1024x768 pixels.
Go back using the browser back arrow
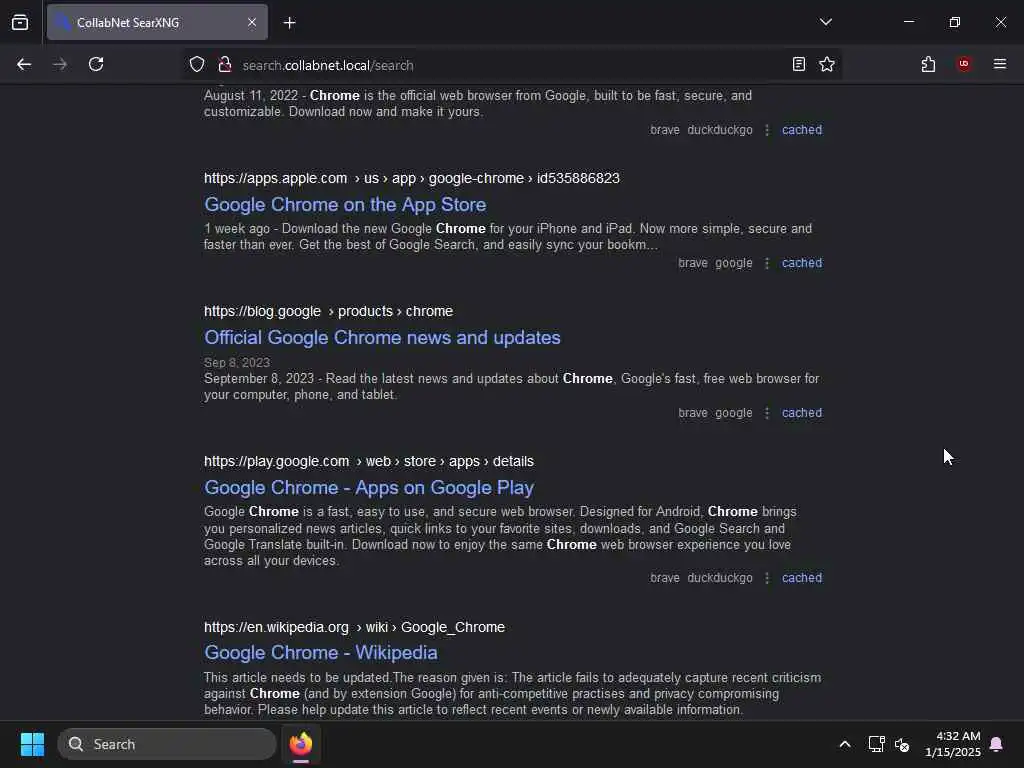pos(24,64)
